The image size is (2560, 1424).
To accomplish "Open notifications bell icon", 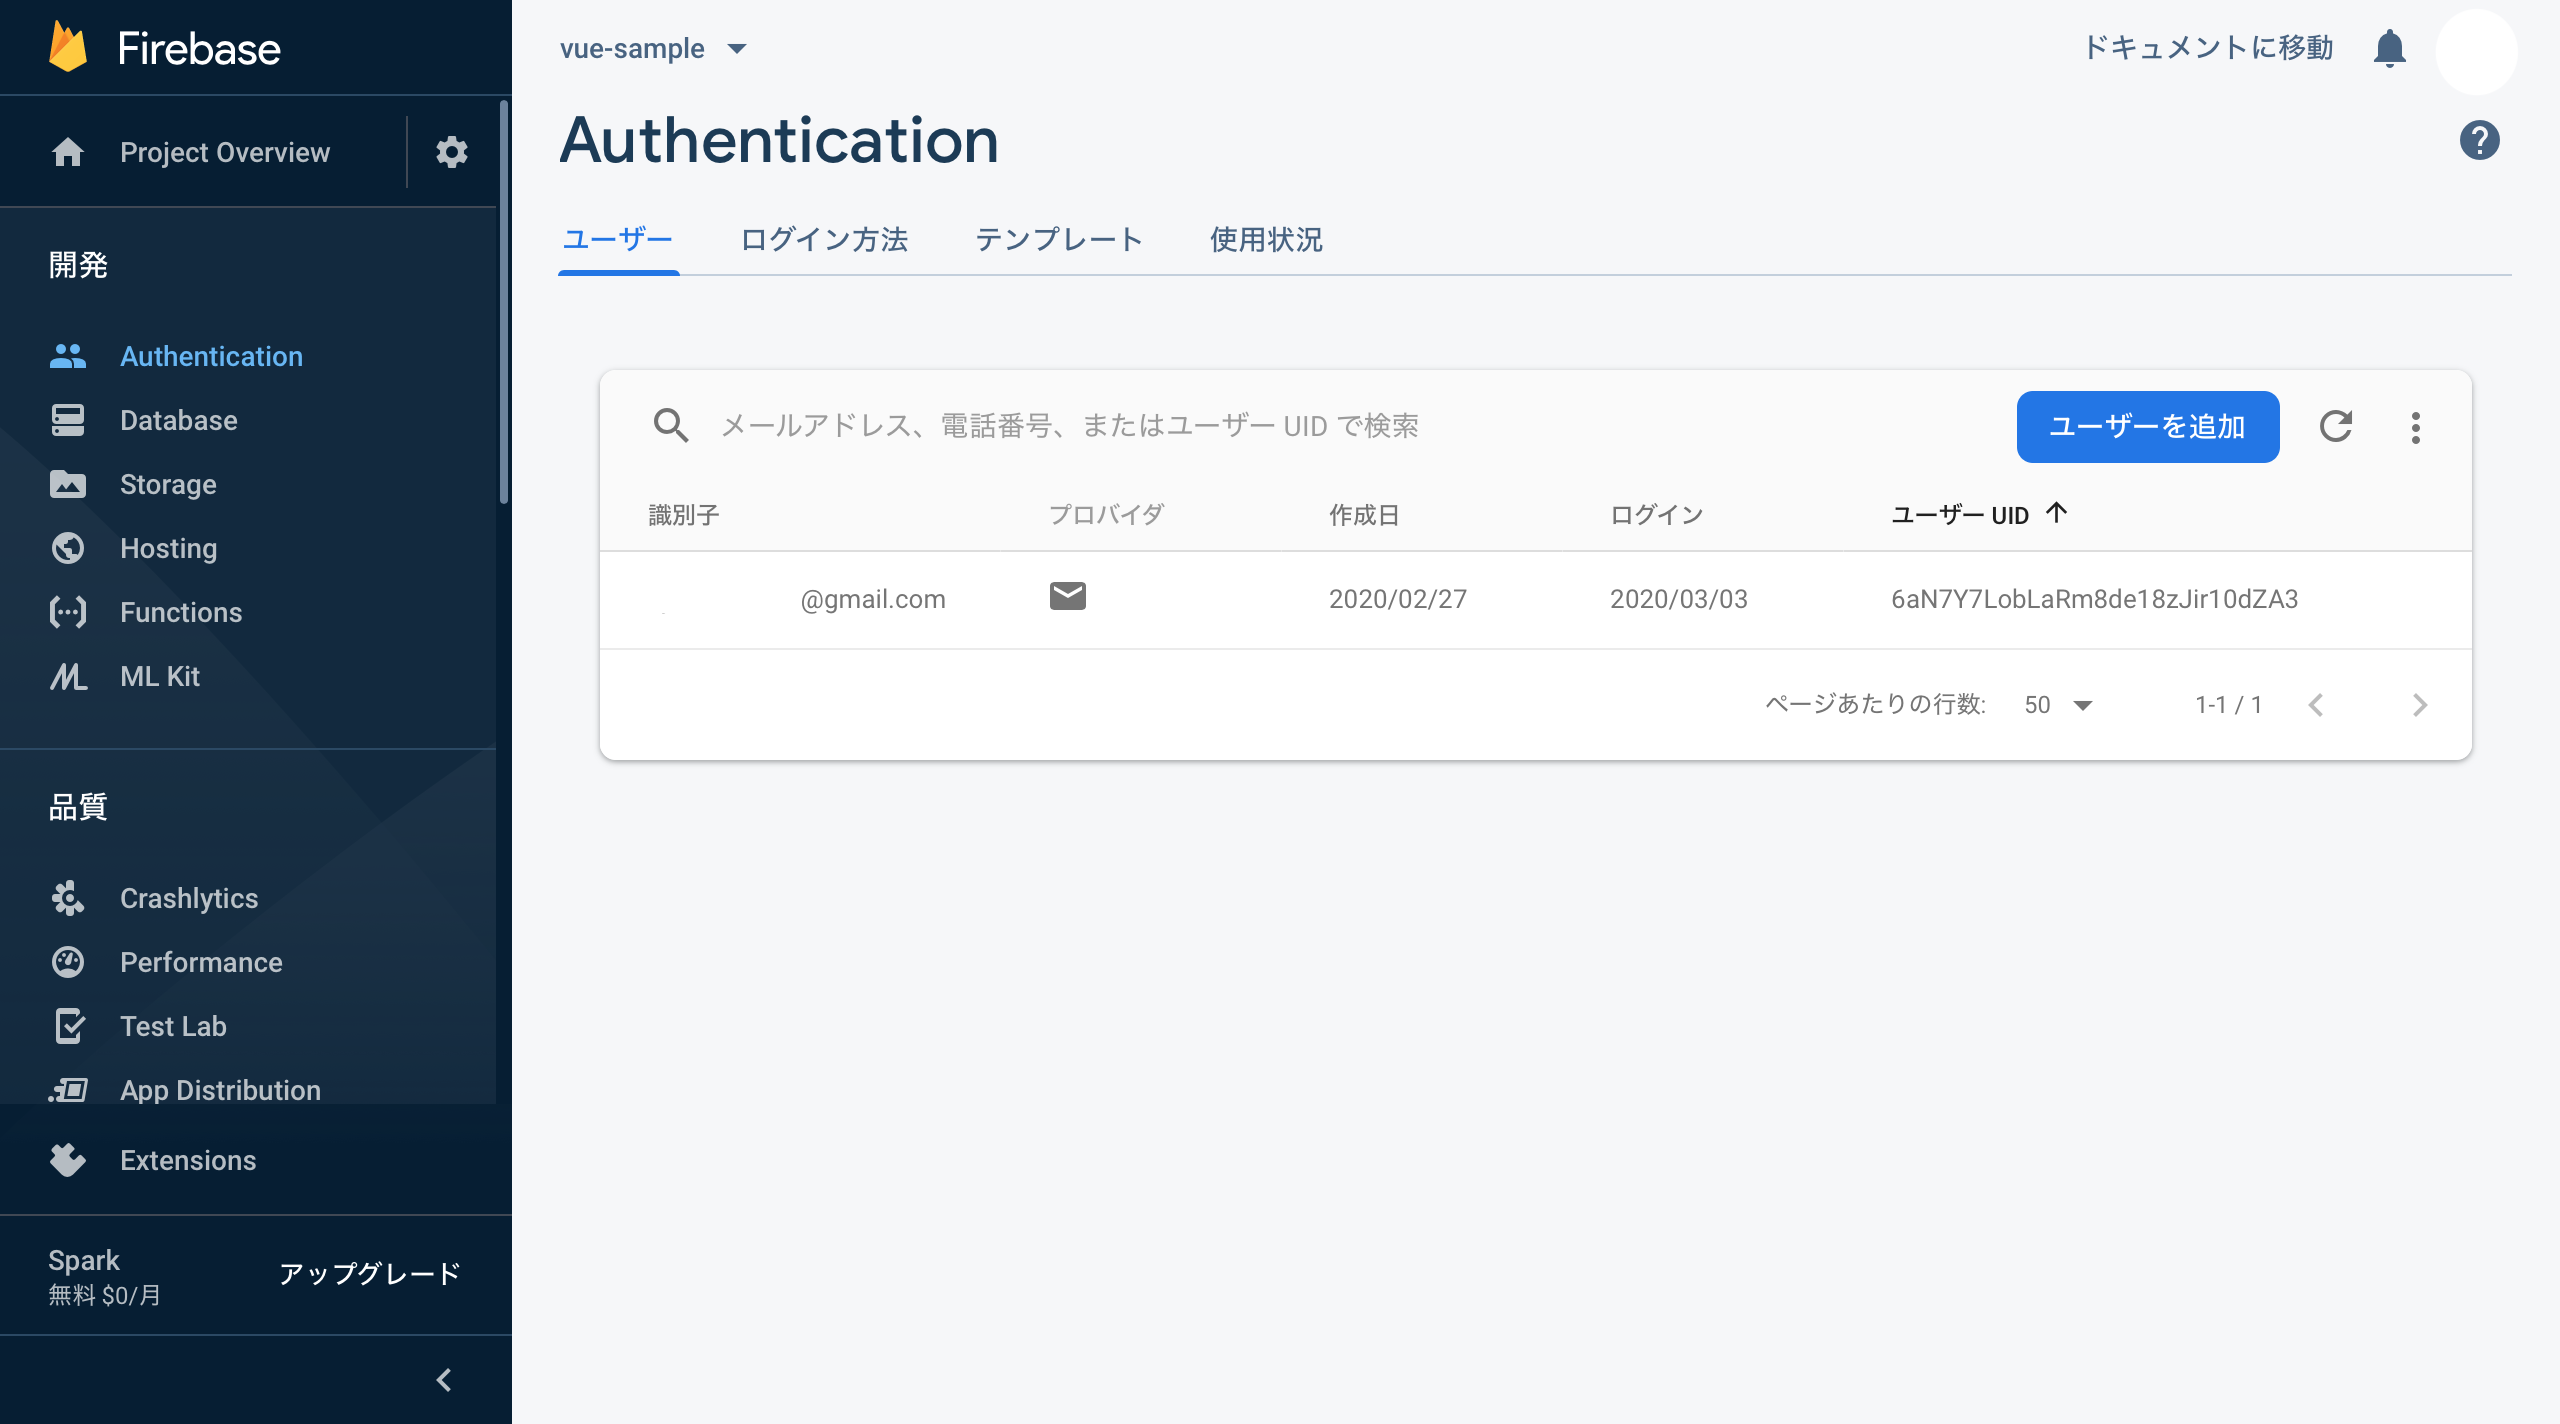I will (2390, 48).
